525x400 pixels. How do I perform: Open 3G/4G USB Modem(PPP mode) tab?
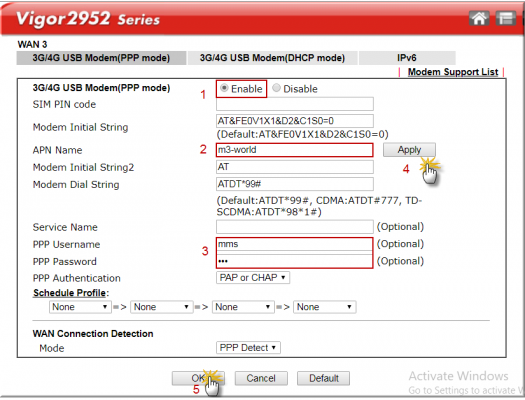[x=101, y=58]
